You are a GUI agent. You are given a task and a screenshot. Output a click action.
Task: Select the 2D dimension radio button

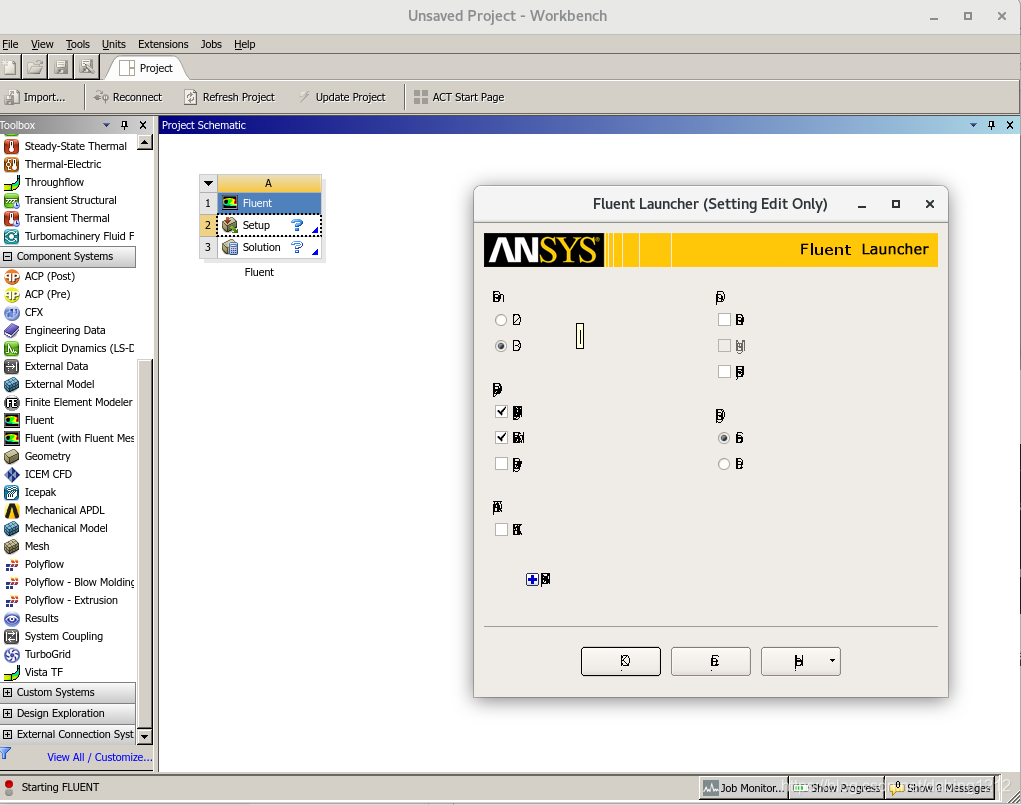pos(501,321)
